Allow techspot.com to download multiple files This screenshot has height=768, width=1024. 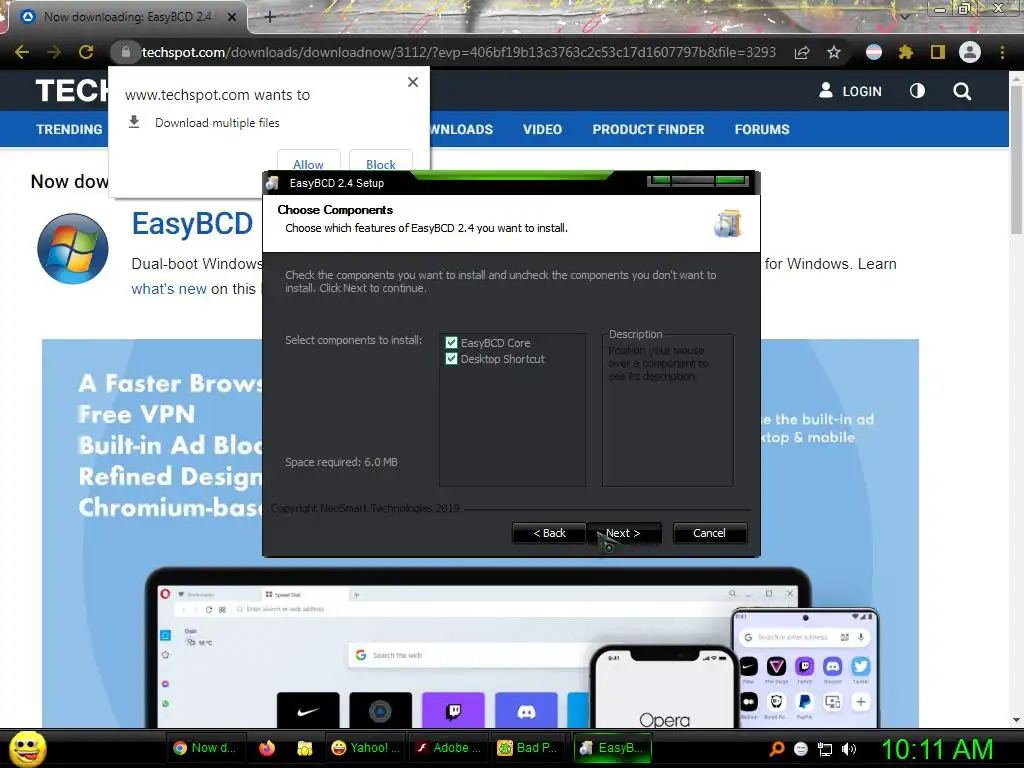point(308,163)
